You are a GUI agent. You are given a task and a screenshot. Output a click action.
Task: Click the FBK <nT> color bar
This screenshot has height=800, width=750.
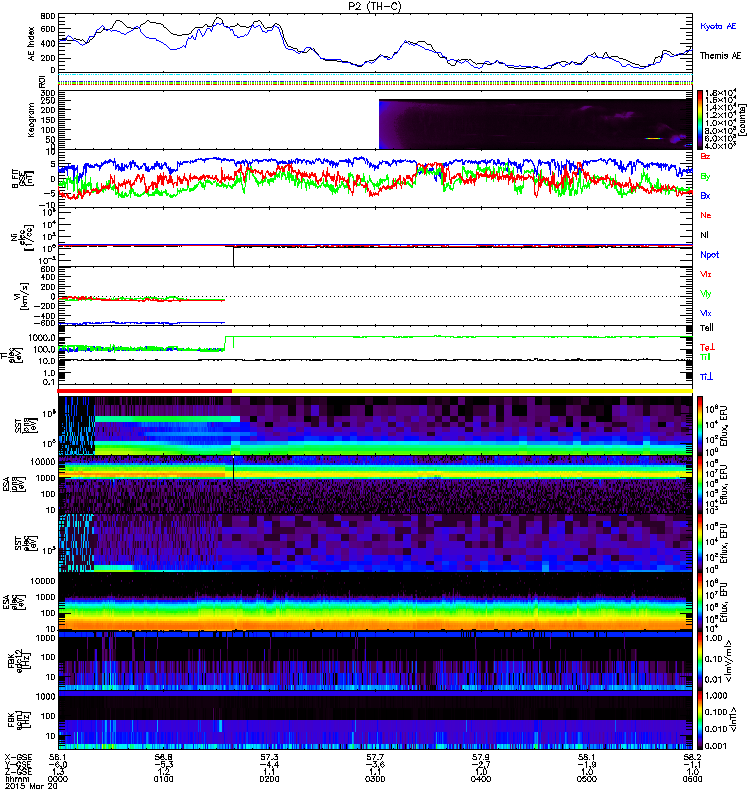point(701,720)
